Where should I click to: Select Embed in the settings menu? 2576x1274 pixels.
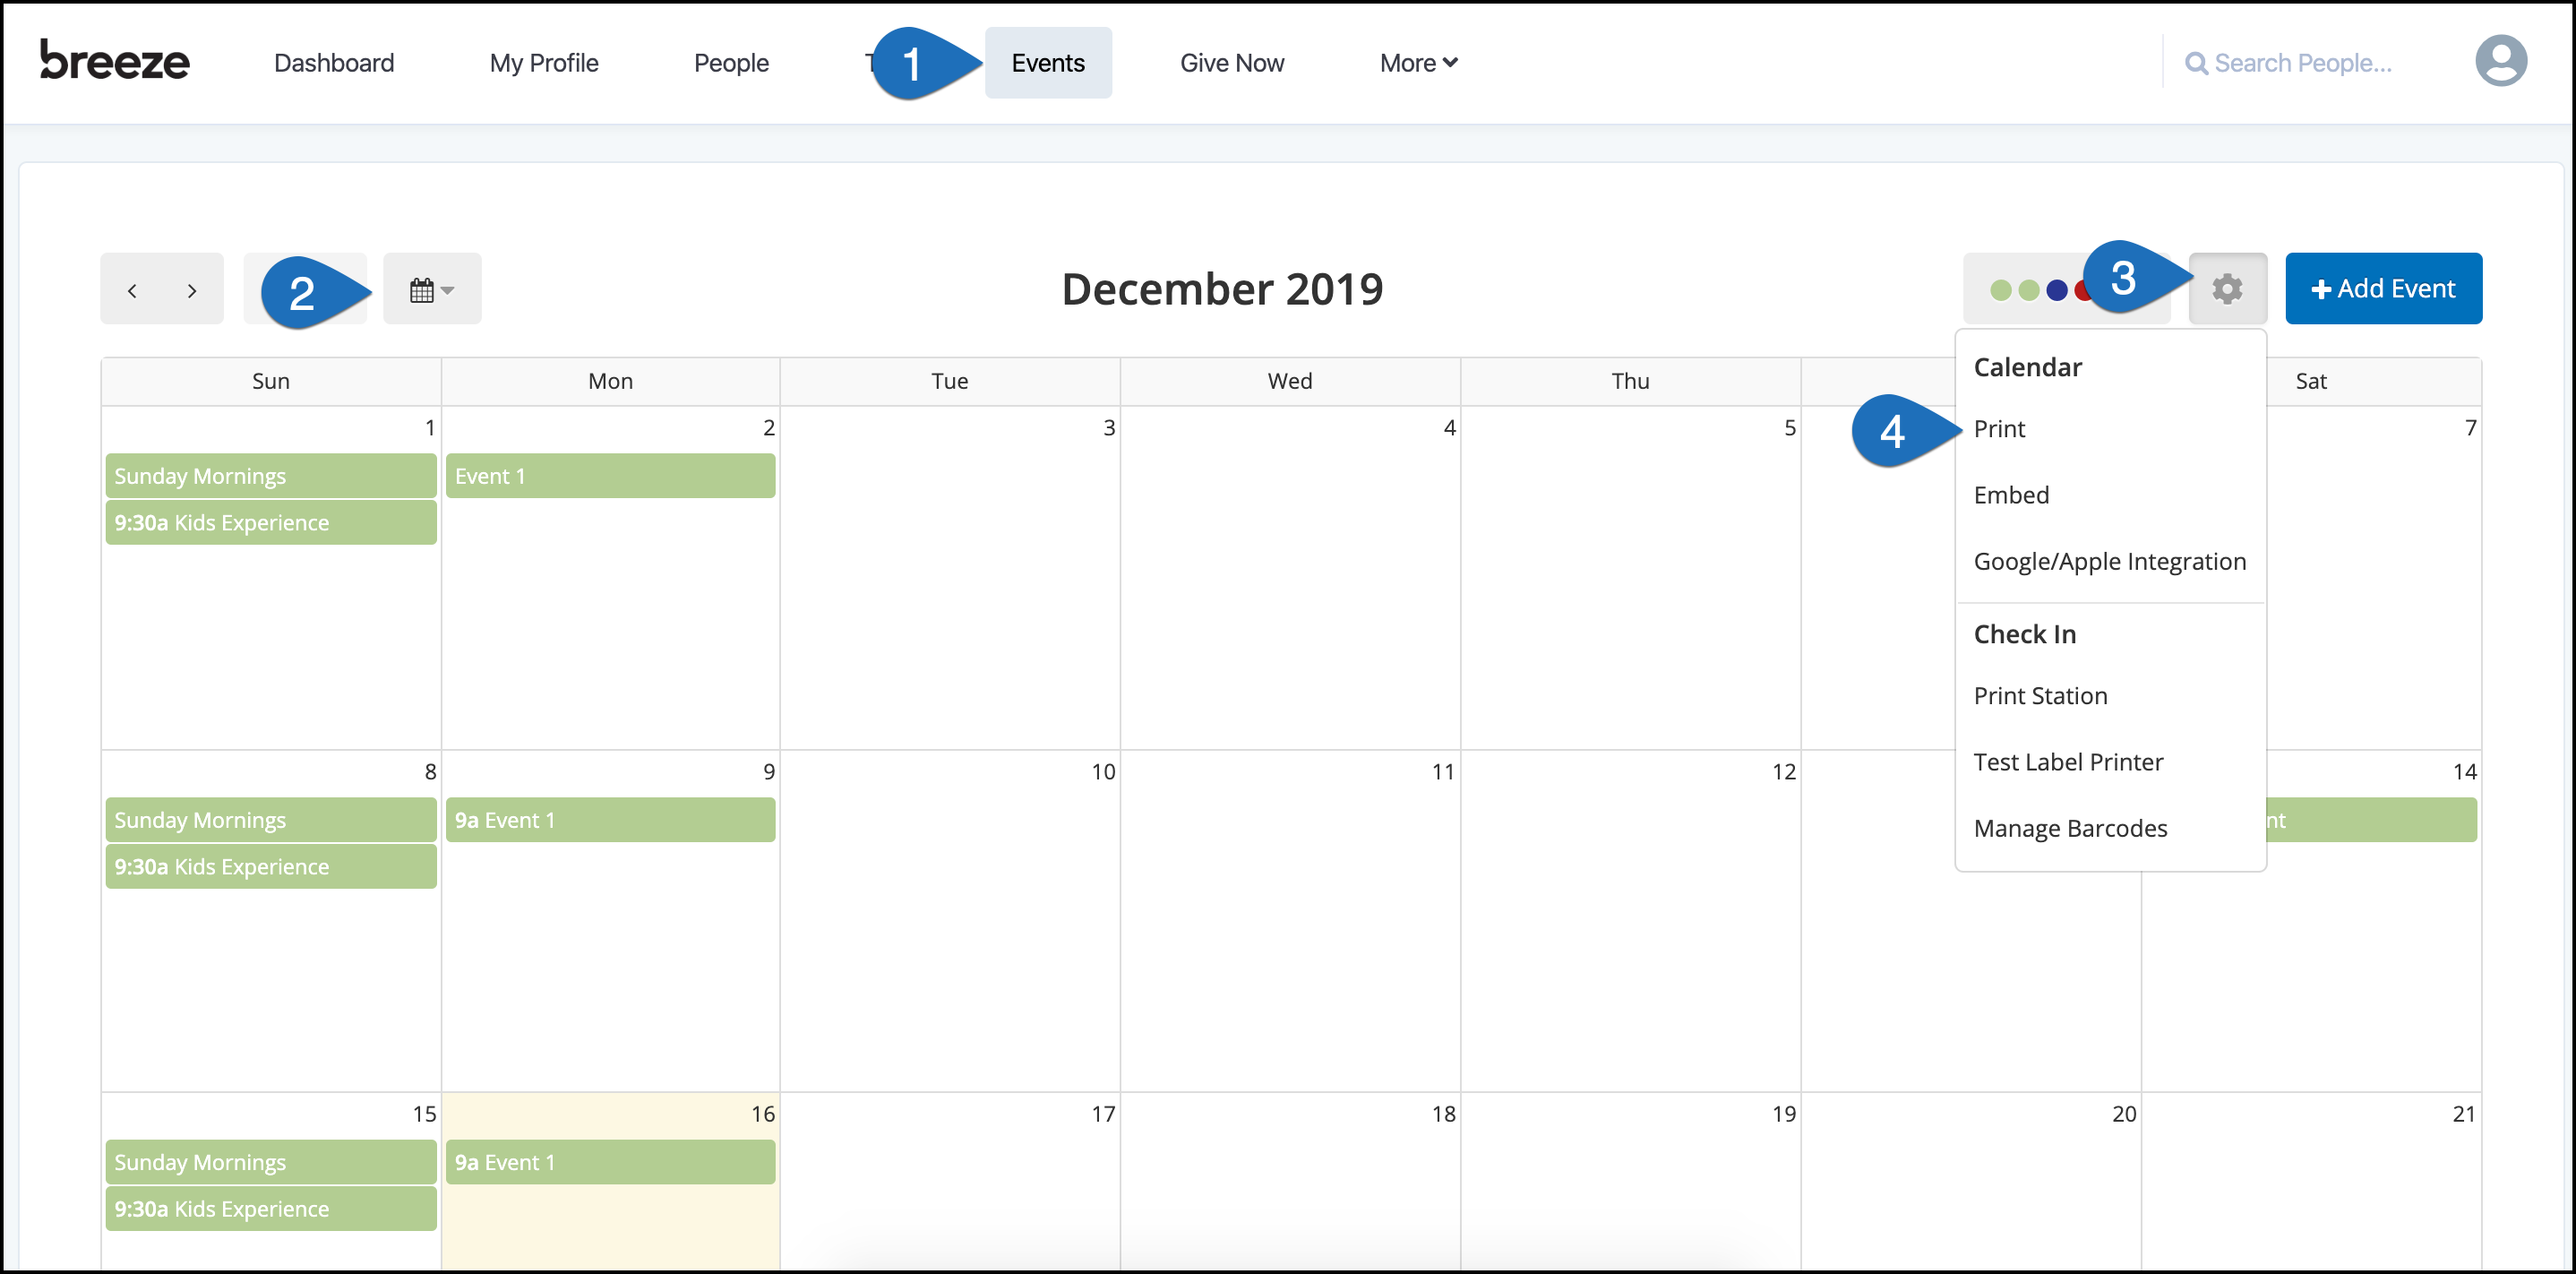pyautogui.click(x=2011, y=495)
